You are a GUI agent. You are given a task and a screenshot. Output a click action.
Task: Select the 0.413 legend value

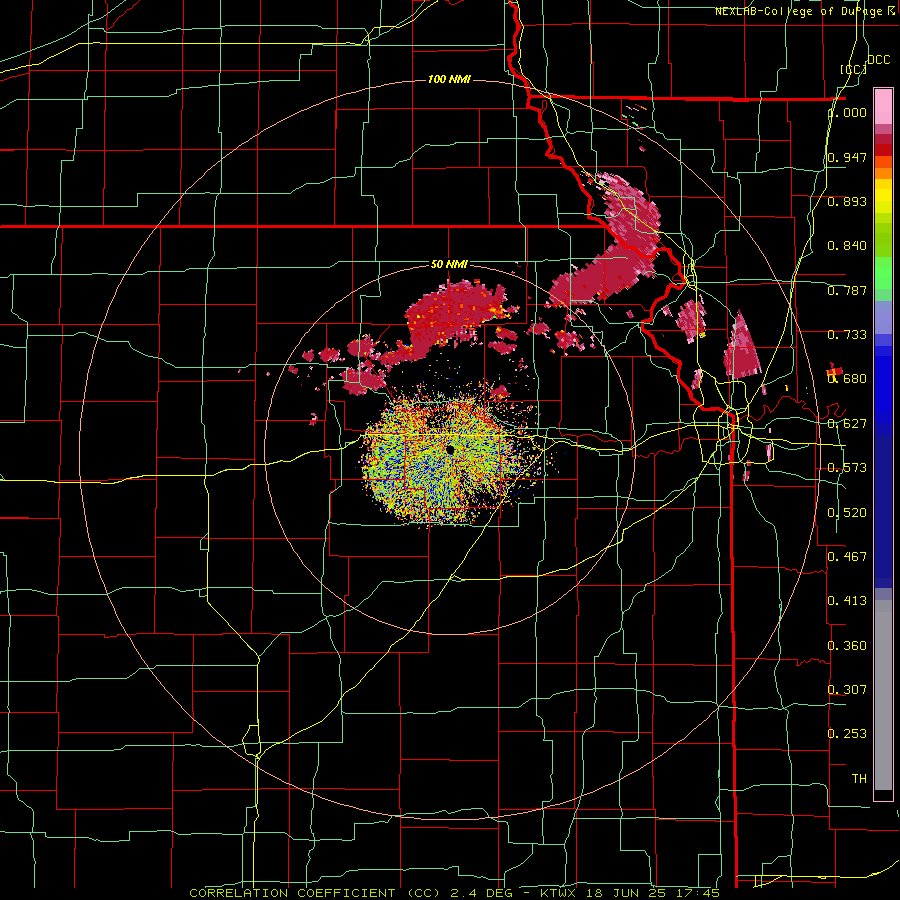point(847,601)
